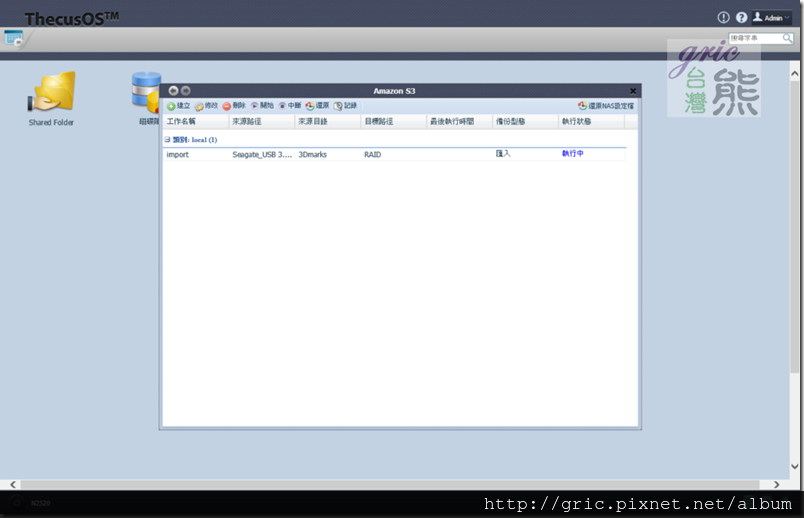804x518 pixels.
Task: Click the 建立 (create) toolbar button
Action: [x=178, y=106]
